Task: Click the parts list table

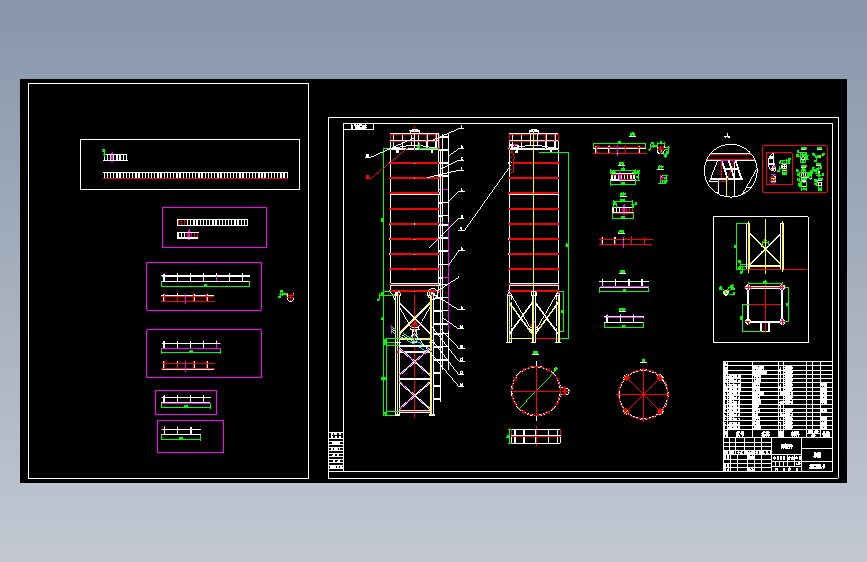Action: point(777,399)
